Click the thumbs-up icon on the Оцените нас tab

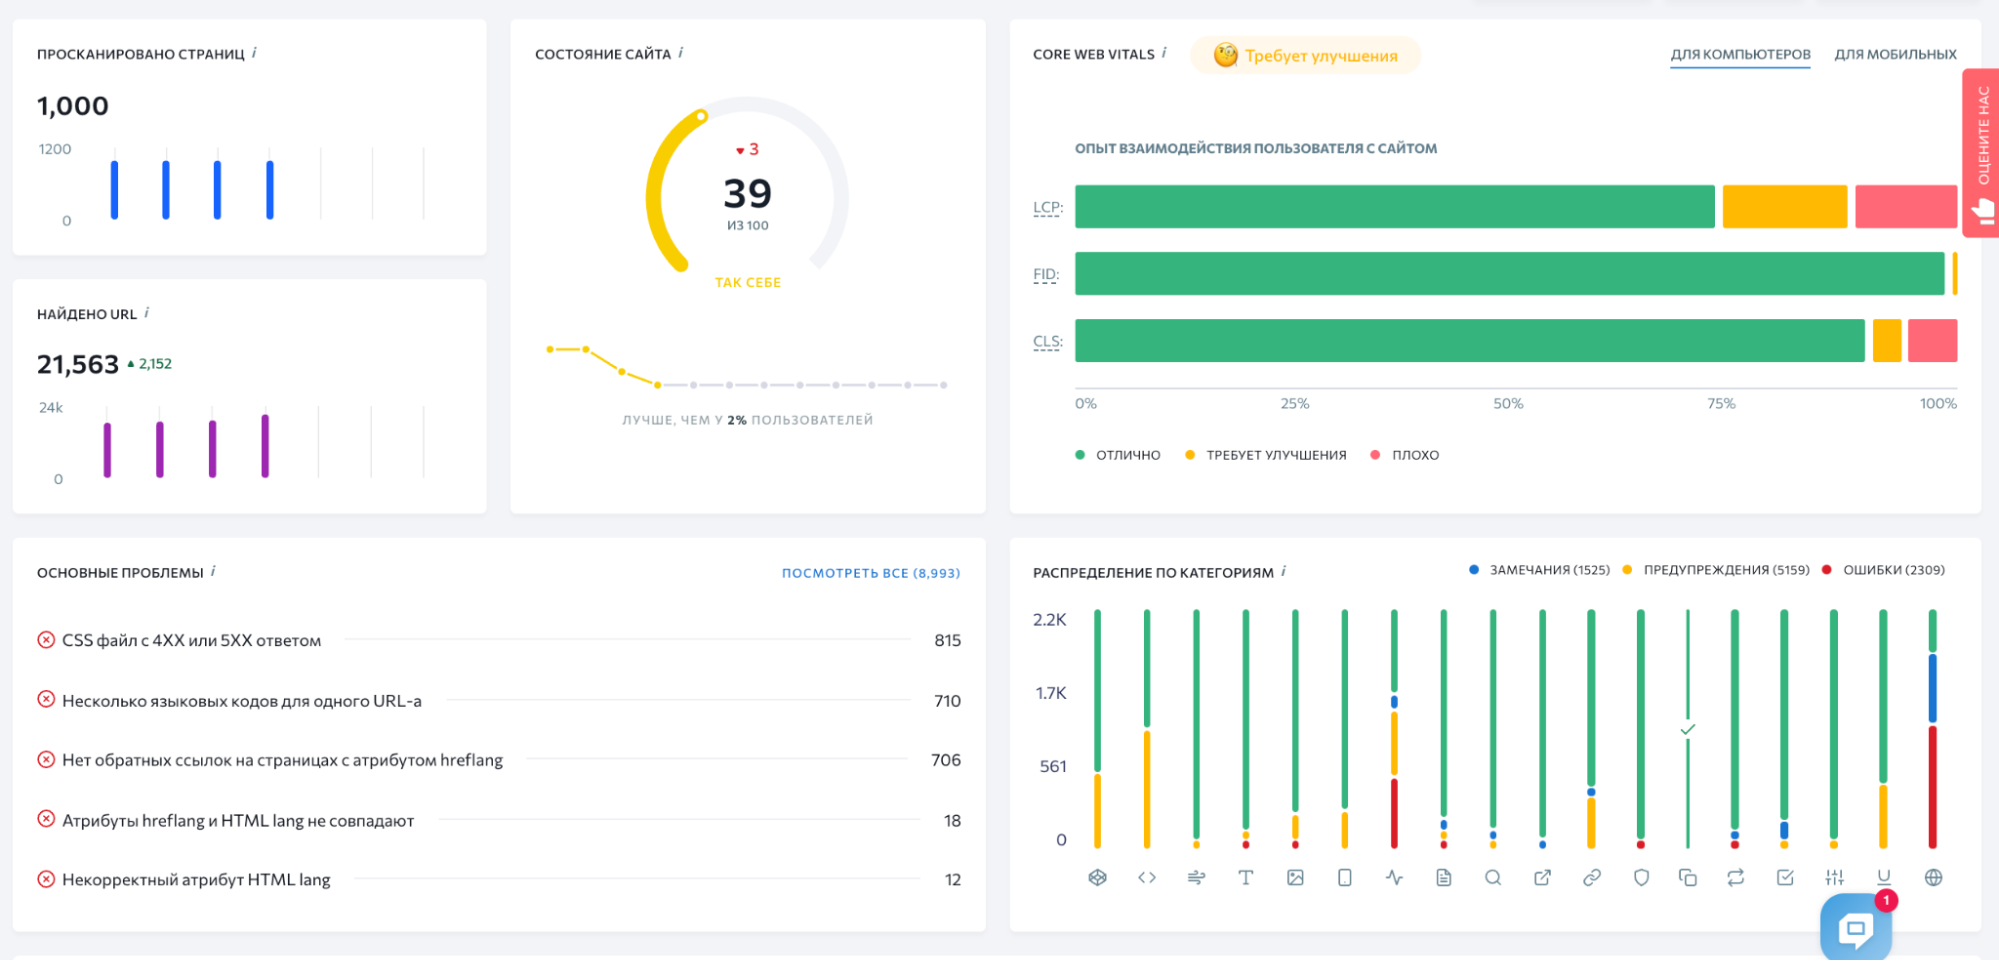pos(1983,211)
